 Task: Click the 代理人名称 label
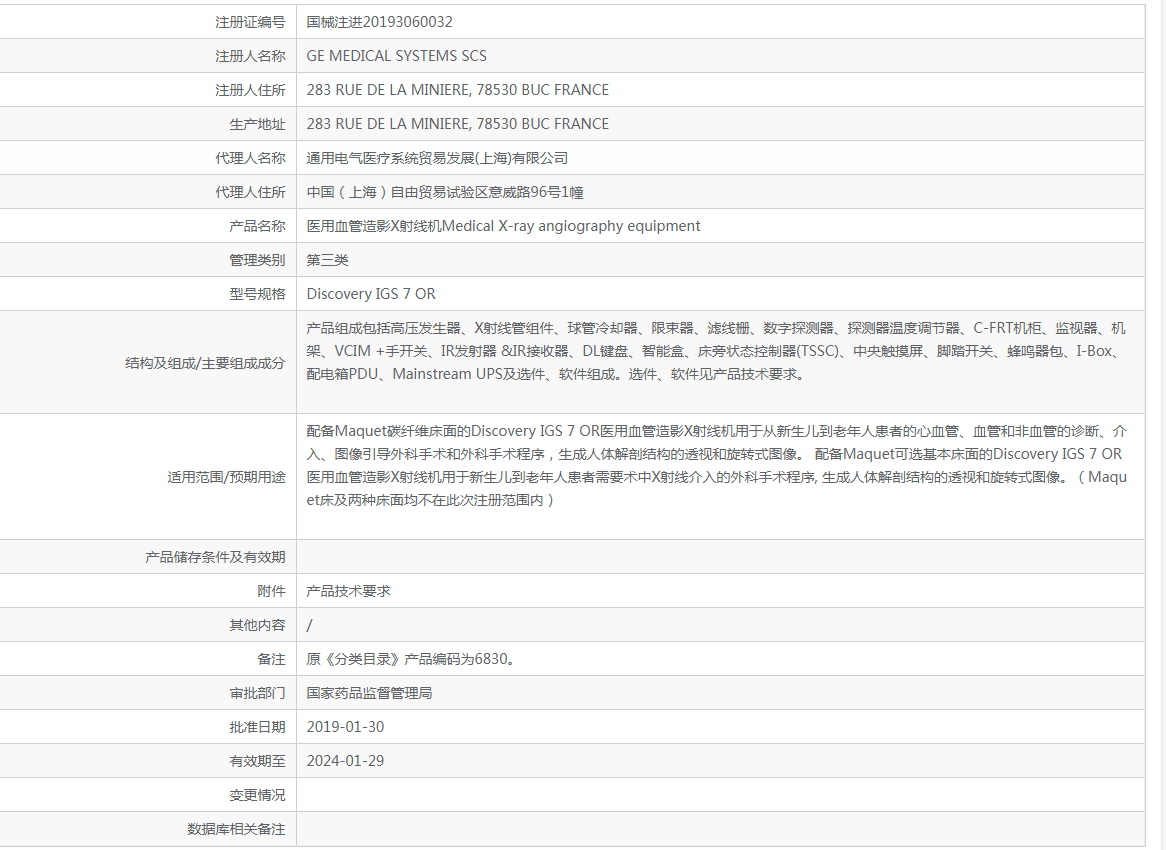point(250,158)
